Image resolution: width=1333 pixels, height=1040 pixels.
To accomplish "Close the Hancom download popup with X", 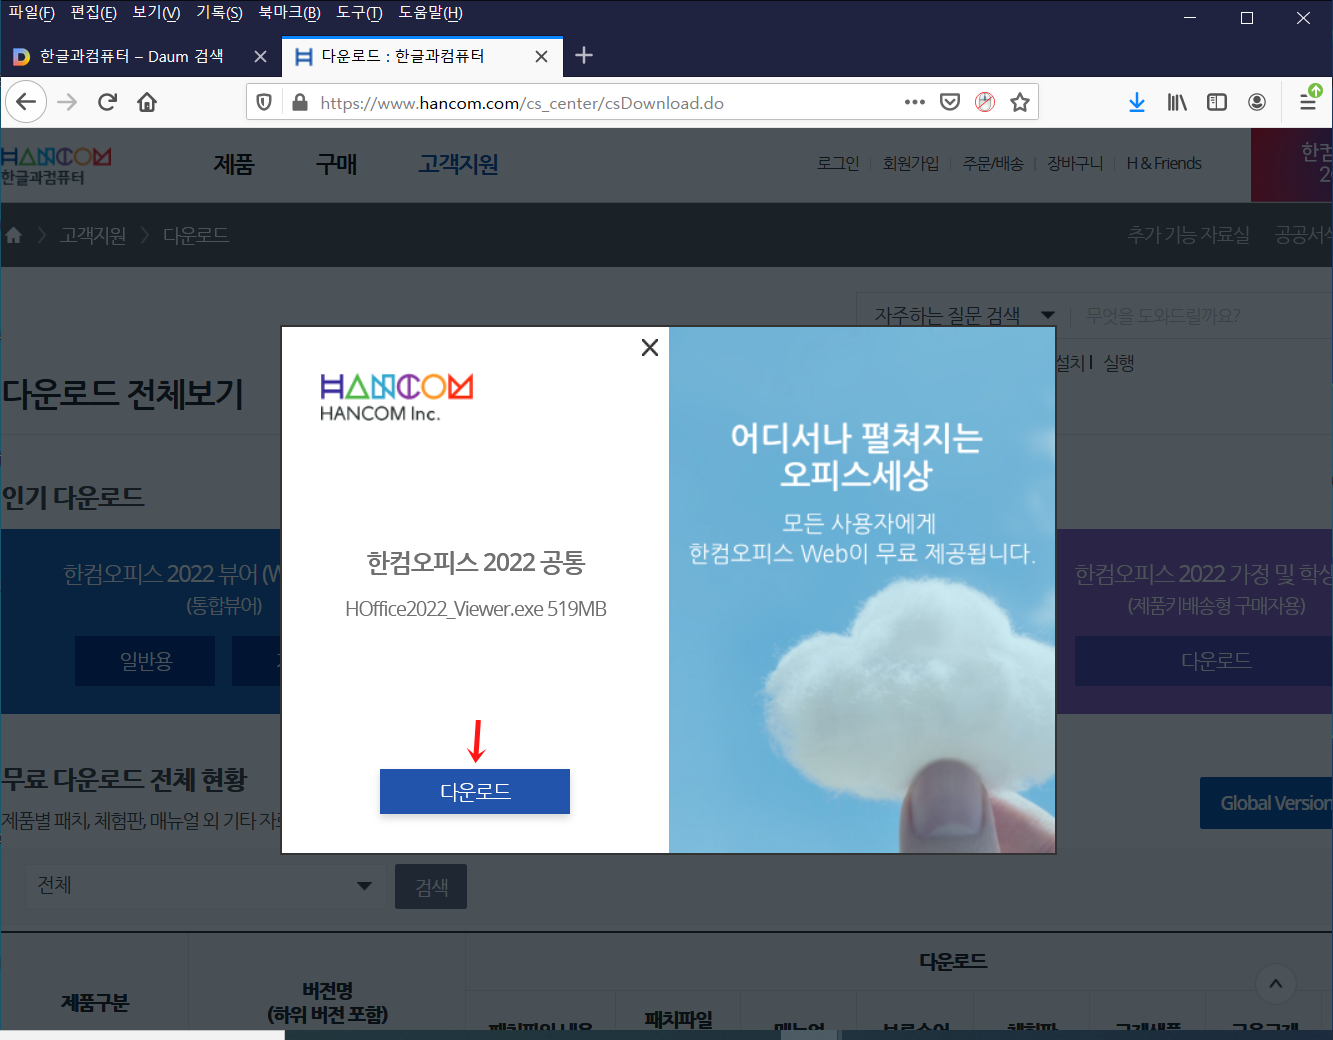I will coord(650,348).
